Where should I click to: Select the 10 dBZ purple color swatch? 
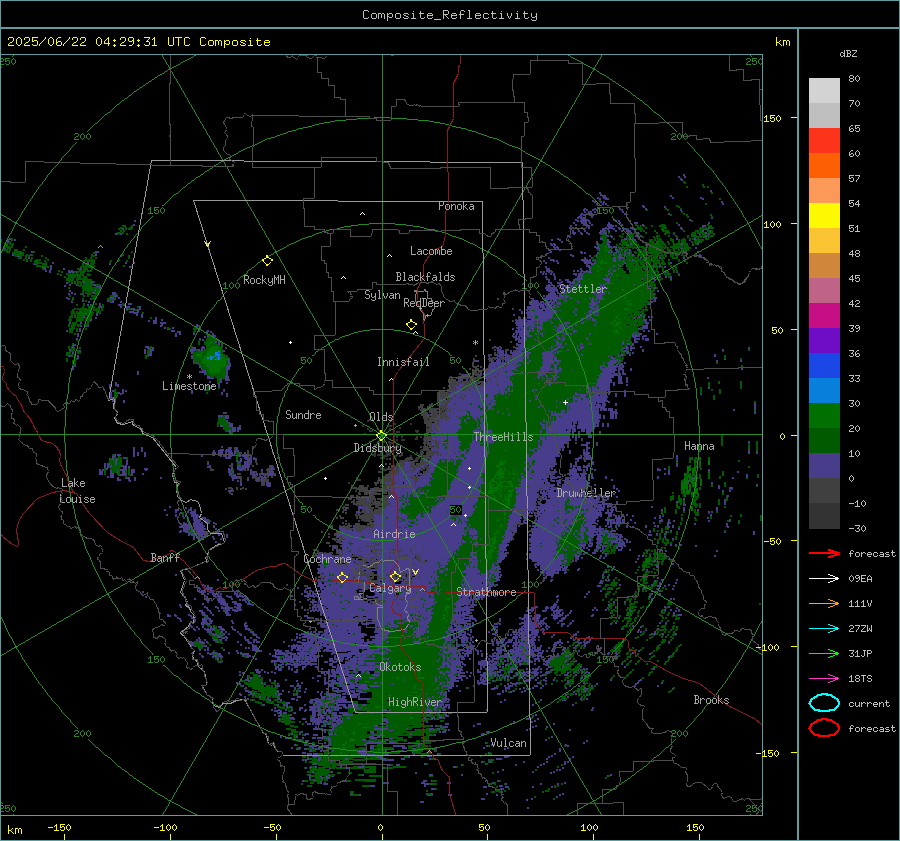(x=824, y=466)
